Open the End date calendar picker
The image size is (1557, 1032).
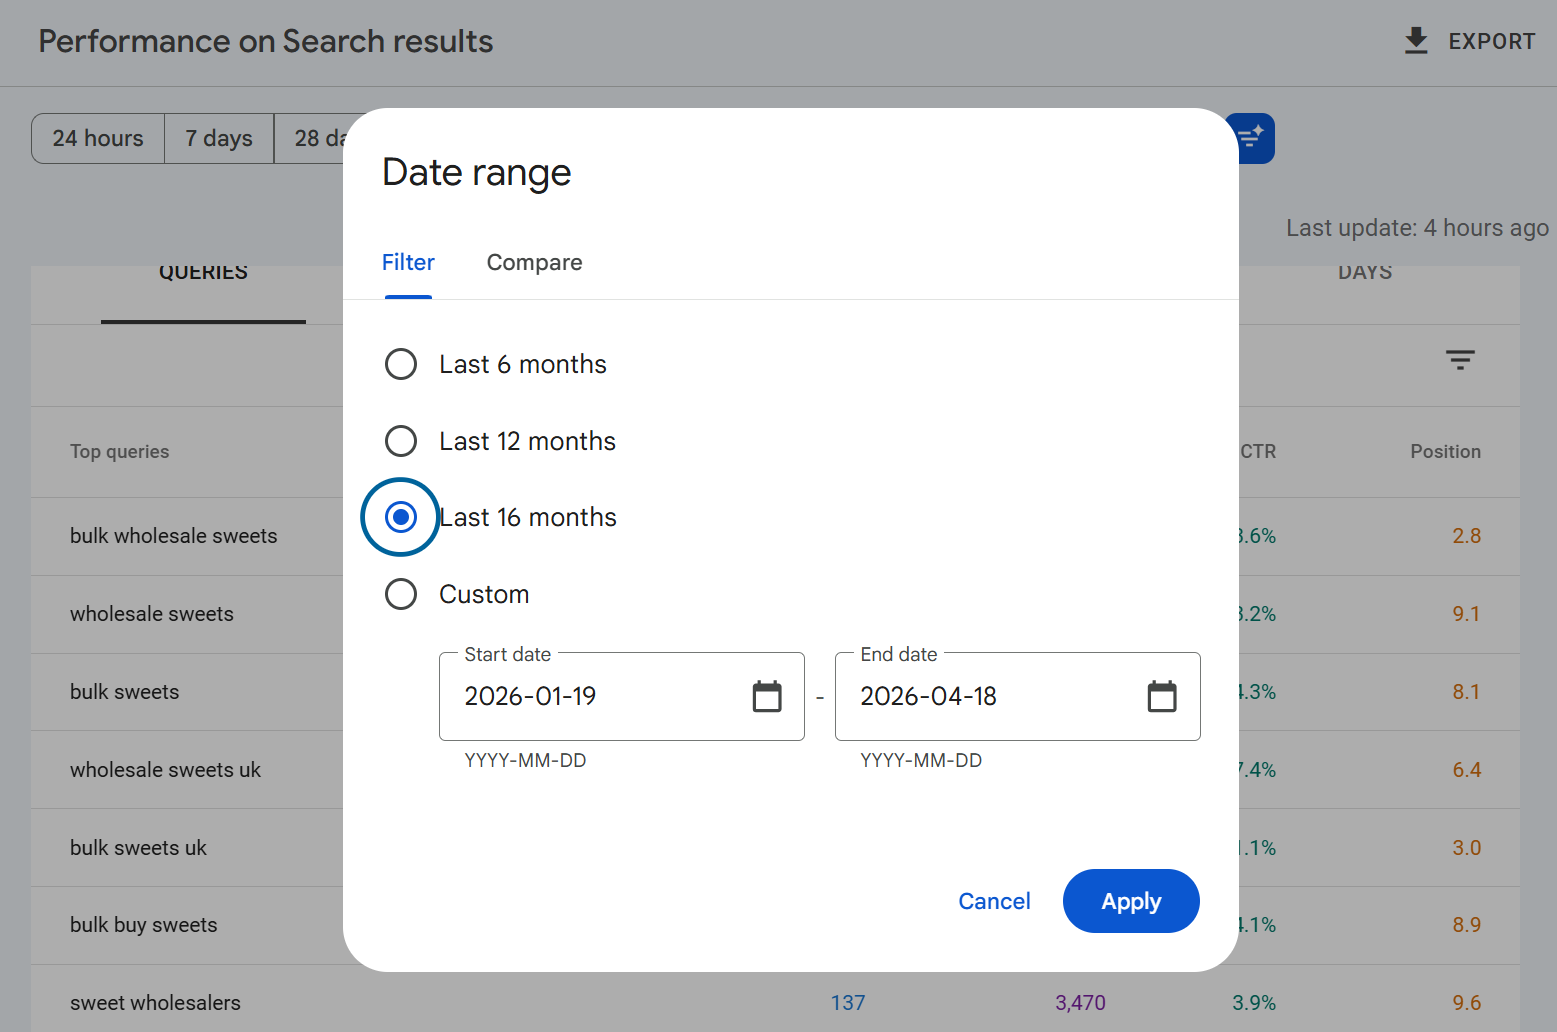coord(1162,696)
